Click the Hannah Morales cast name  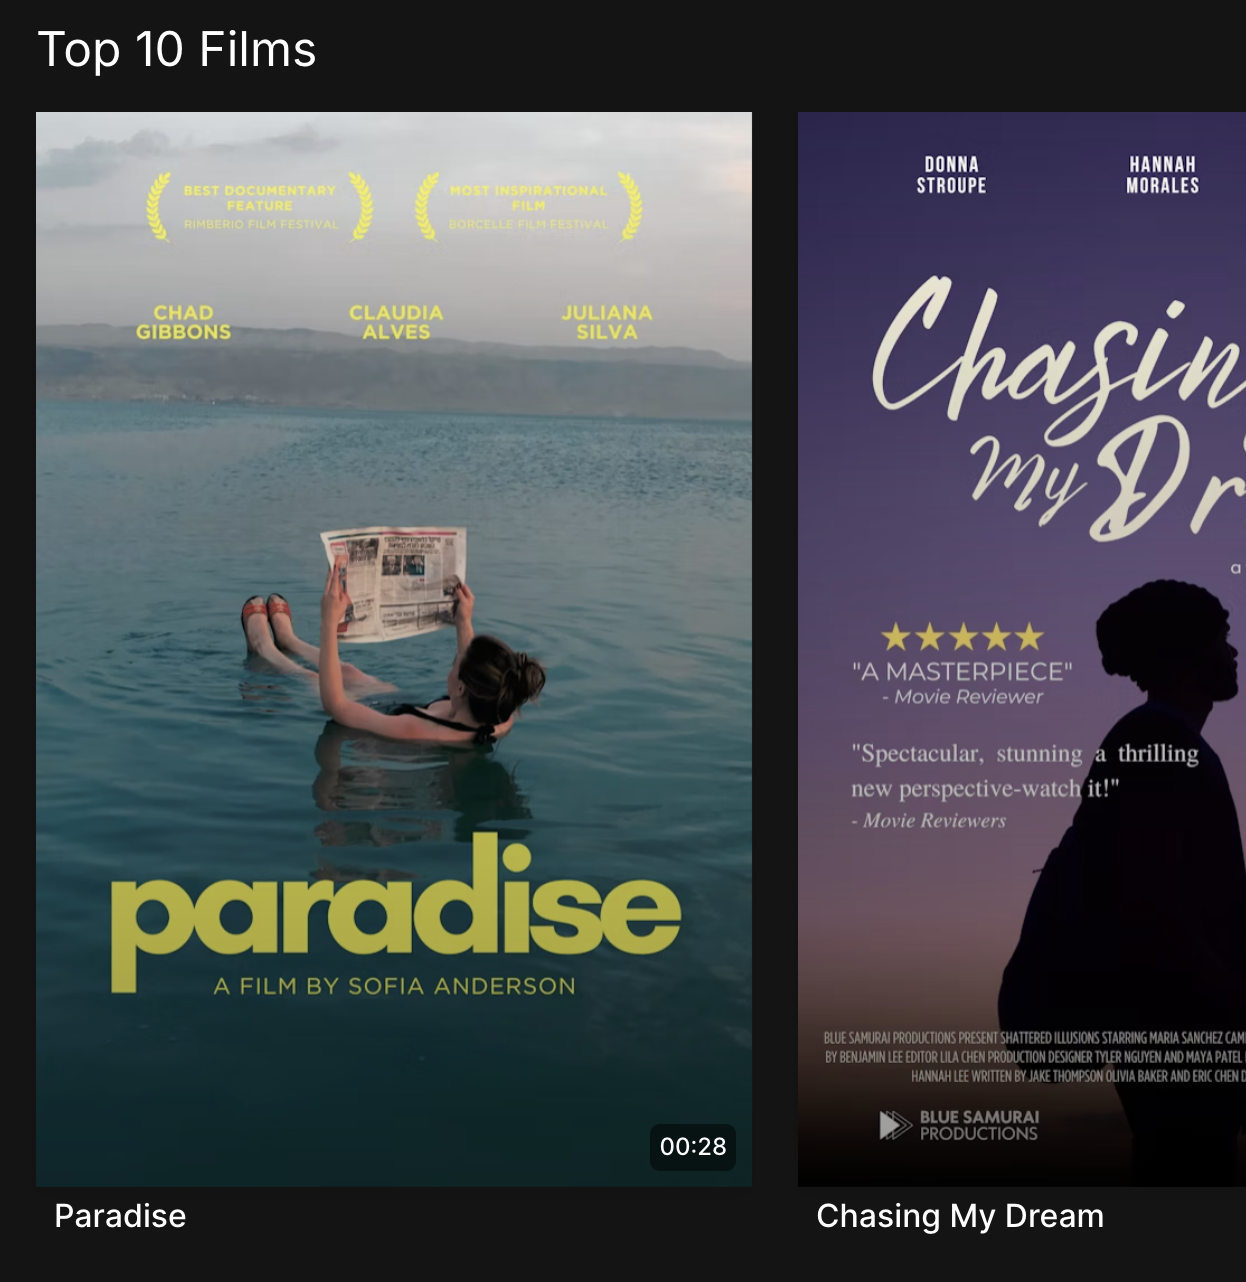click(1162, 175)
